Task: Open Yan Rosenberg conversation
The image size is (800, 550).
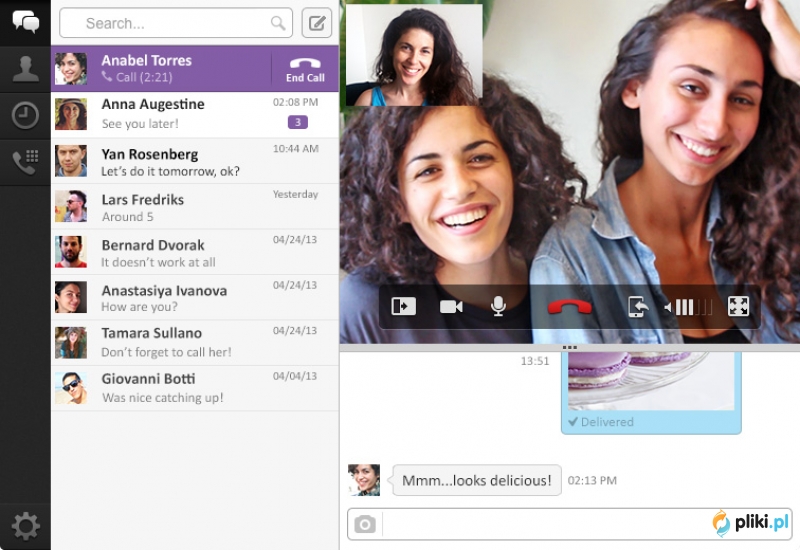Action: point(195,161)
